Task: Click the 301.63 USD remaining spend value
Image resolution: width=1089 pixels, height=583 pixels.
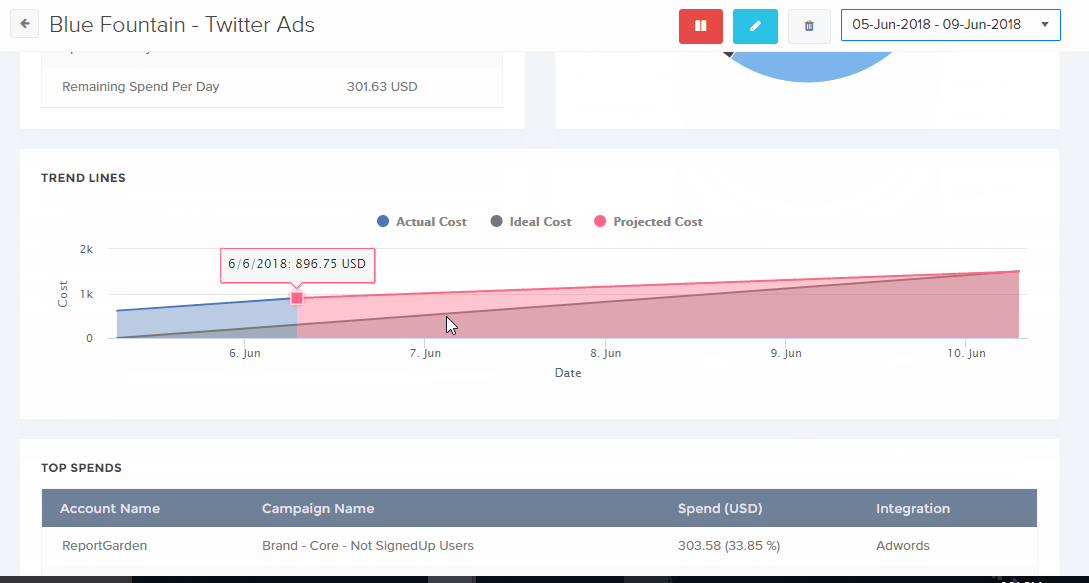Action: coord(382,87)
